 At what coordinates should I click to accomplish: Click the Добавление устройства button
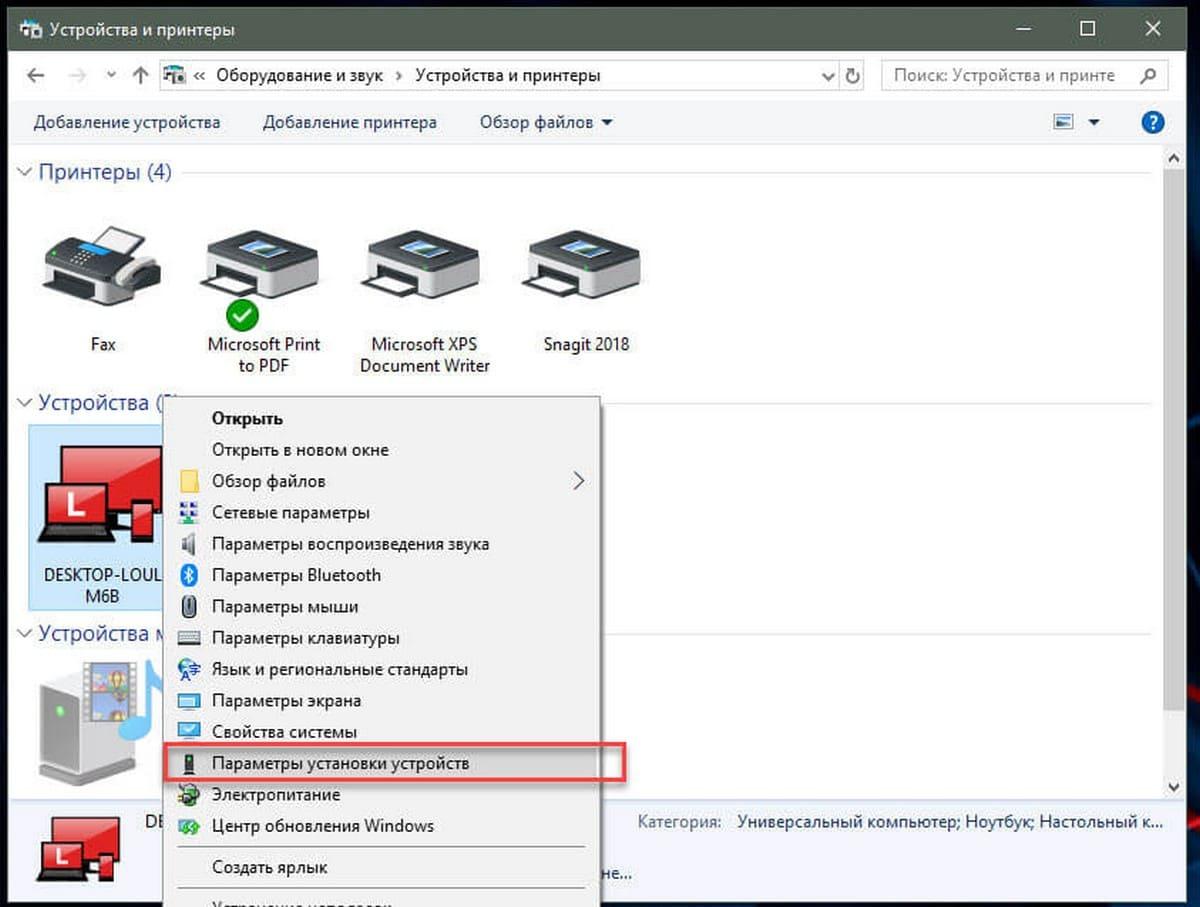click(x=127, y=123)
